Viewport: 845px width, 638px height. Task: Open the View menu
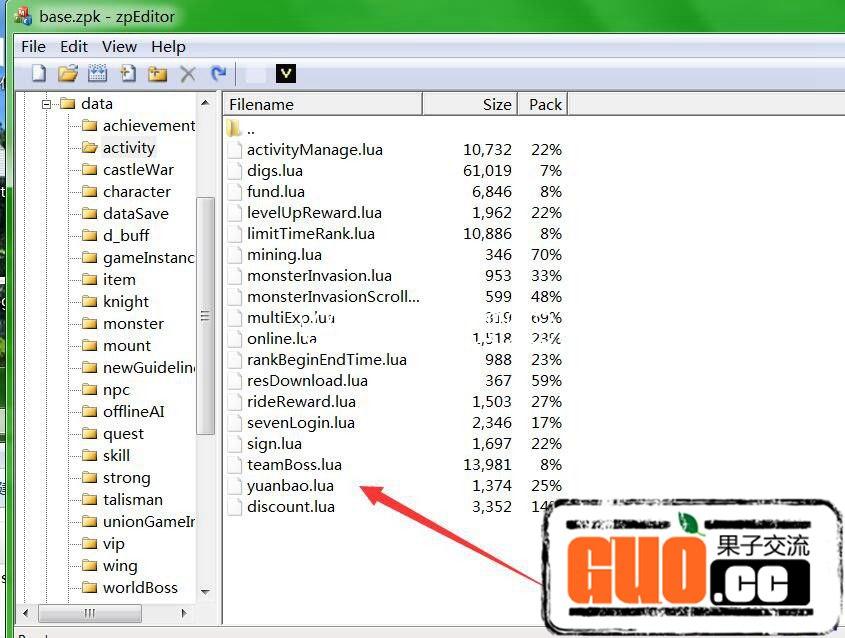(x=119, y=46)
